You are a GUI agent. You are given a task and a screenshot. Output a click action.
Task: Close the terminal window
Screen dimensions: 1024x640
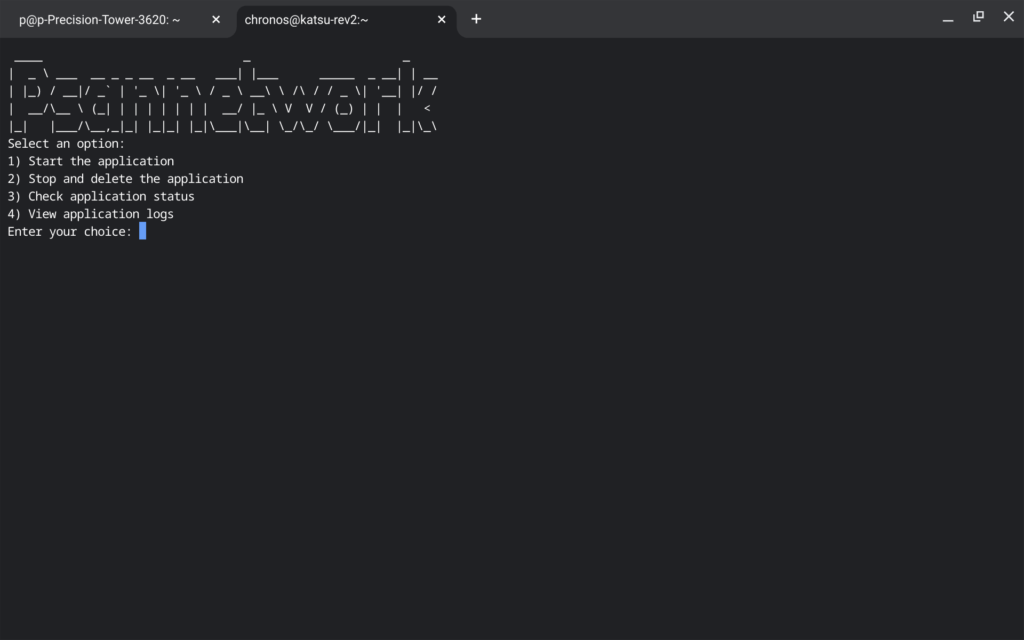point(1008,17)
